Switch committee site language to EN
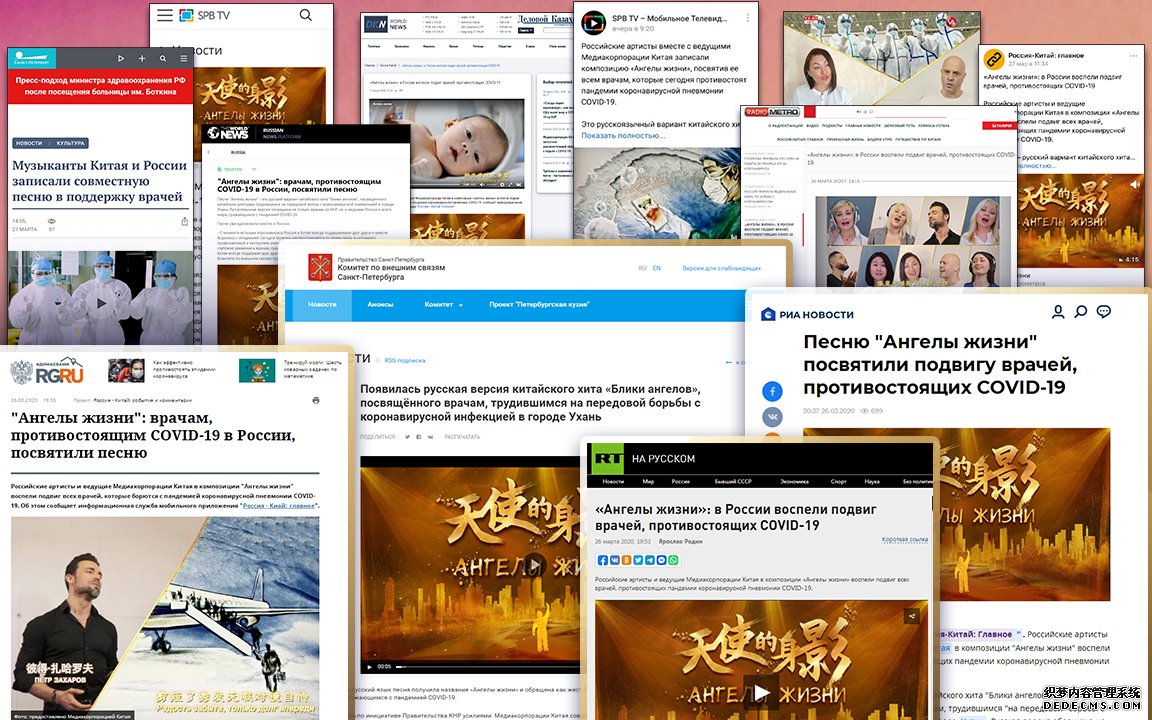 [658, 268]
